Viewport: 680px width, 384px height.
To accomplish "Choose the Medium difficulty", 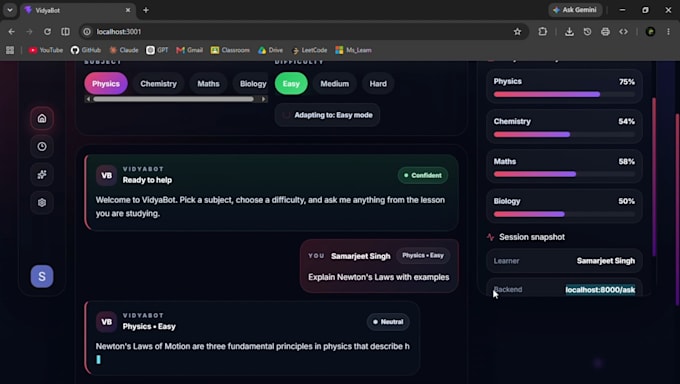I will click(x=334, y=84).
